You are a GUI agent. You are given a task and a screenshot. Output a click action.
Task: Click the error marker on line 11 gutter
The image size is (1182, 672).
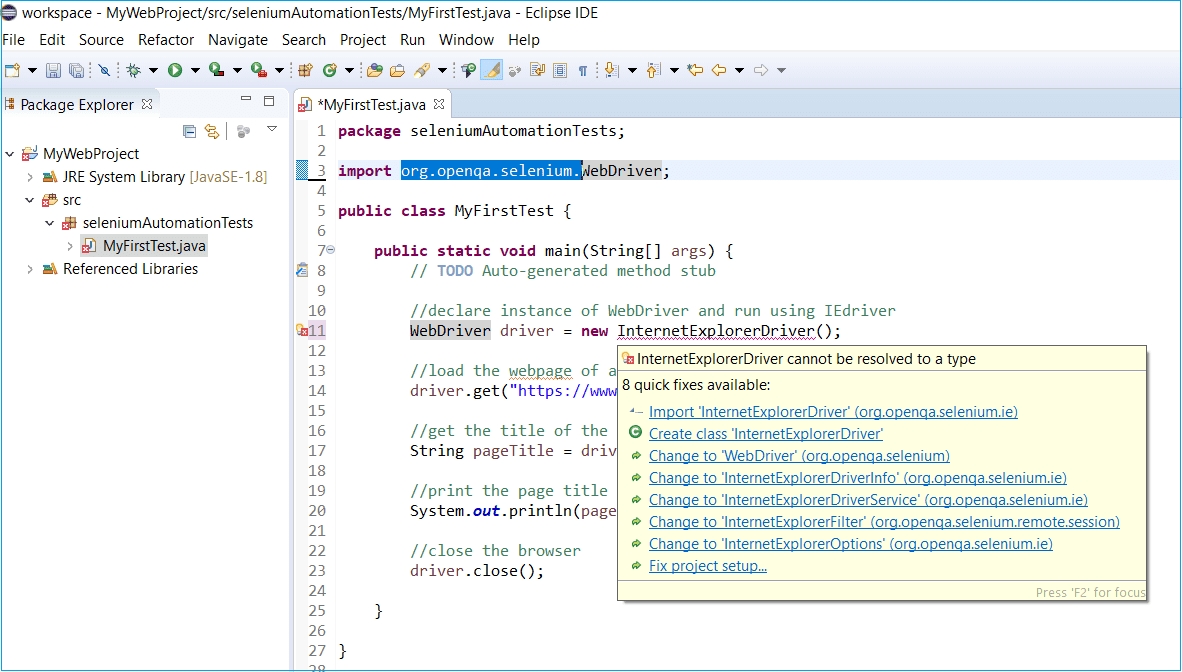pos(306,330)
